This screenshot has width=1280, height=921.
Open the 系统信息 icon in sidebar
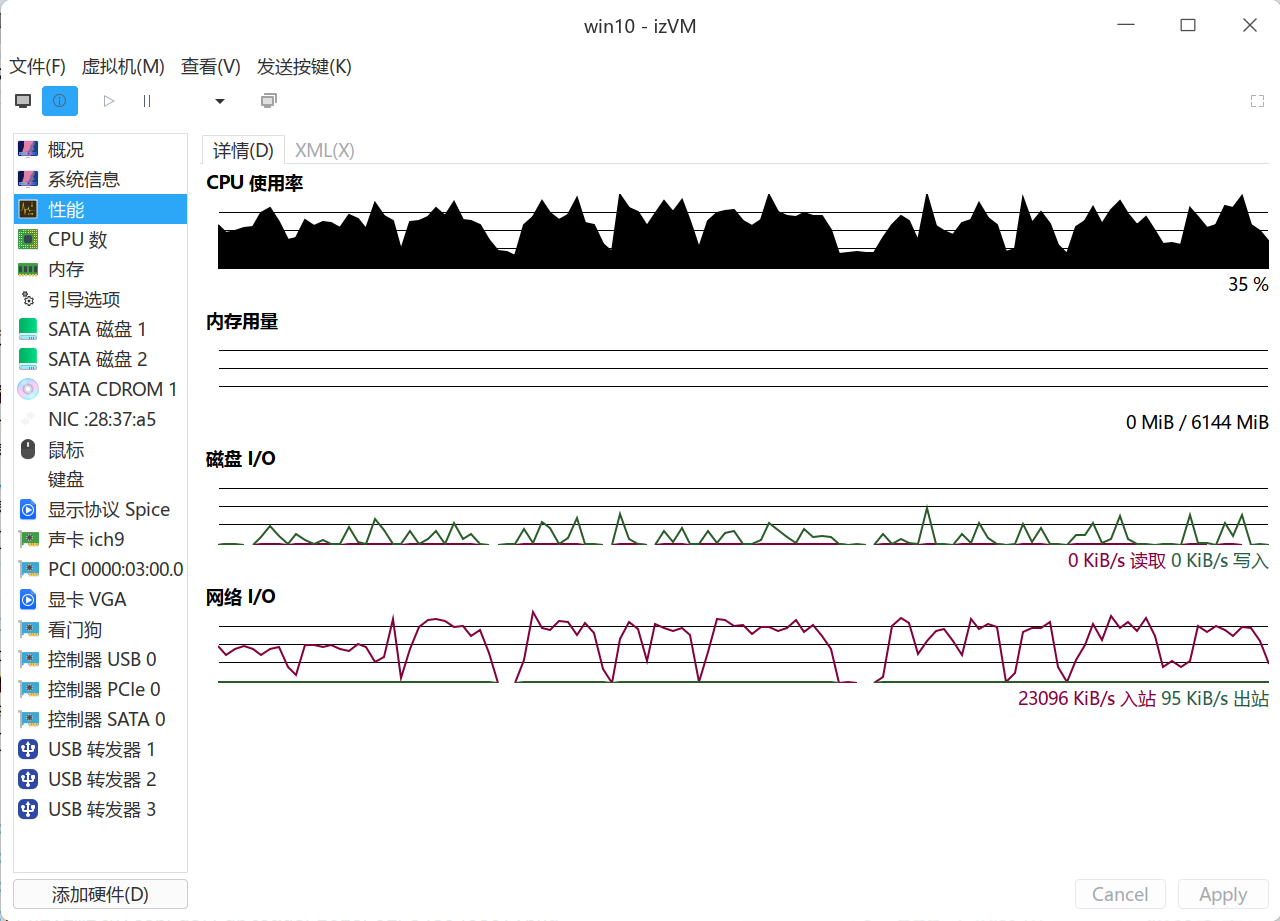pos(28,180)
